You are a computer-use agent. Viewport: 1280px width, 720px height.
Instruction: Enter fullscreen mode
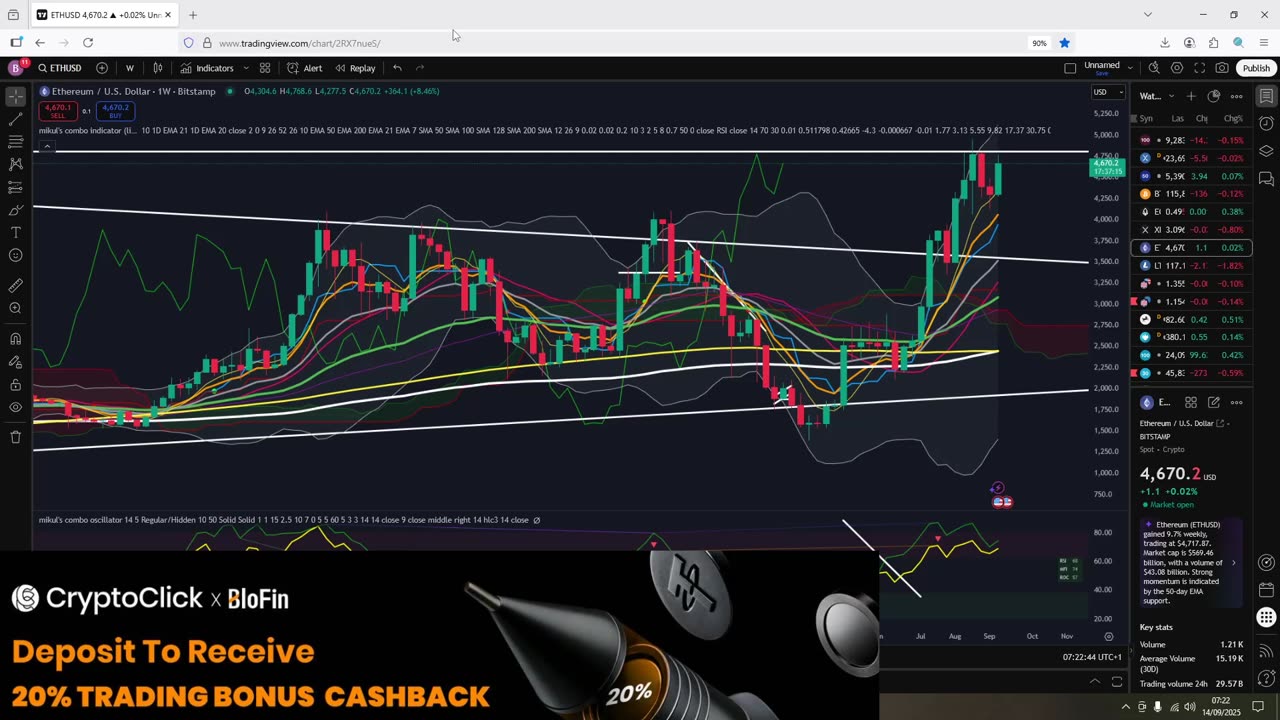click(1199, 68)
